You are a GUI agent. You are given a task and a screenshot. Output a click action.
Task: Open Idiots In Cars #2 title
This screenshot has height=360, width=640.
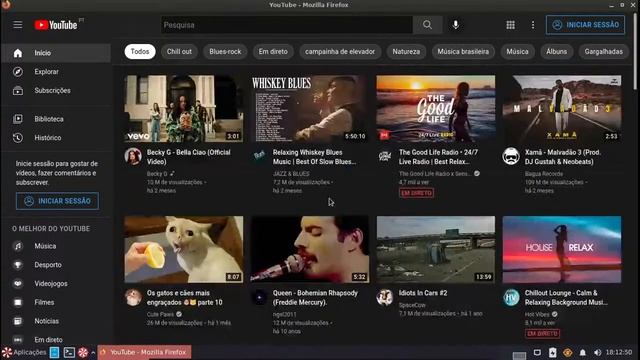[423, 293]
